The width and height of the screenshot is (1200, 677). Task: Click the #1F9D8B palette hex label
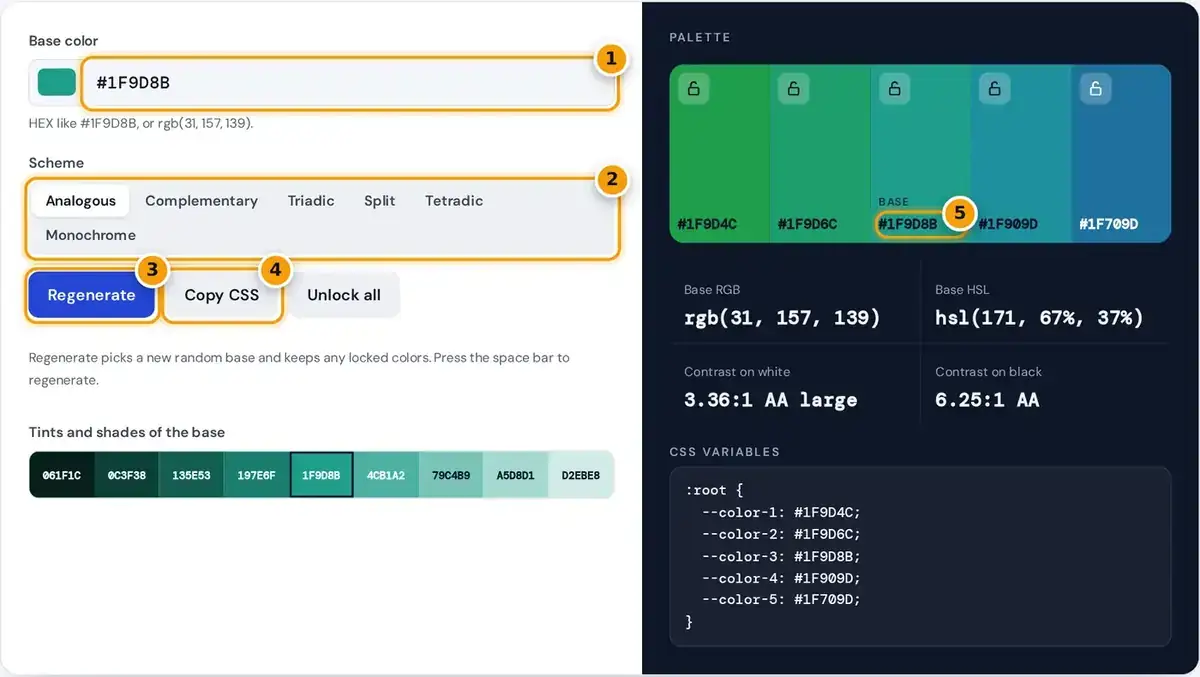click(x=908, y=224)
